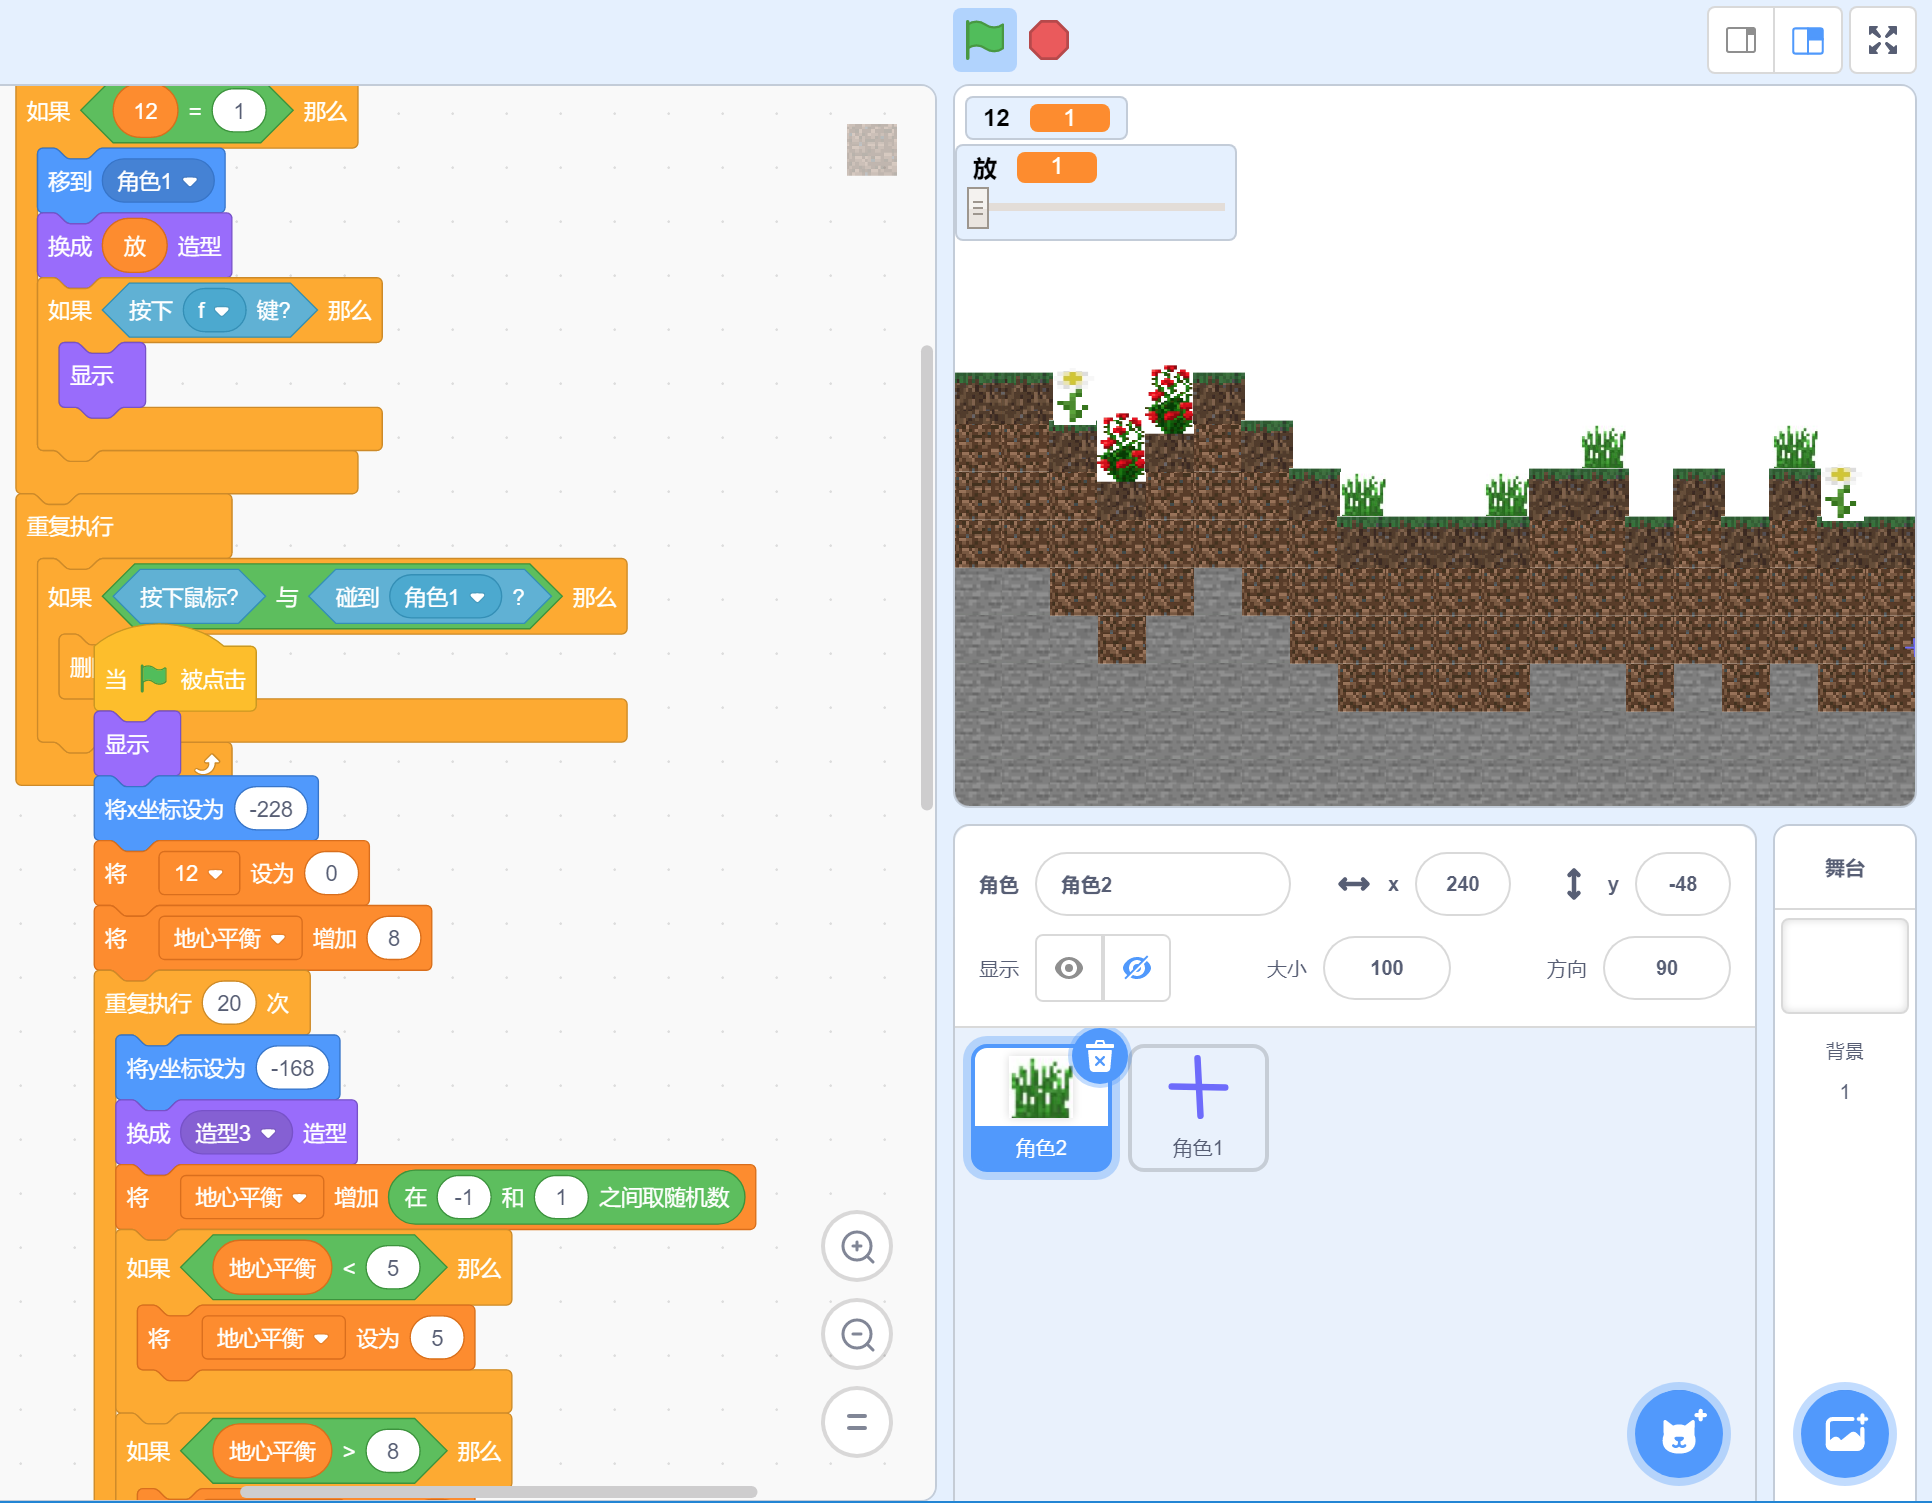Click the 12 variable in equals condition
The height and width of the screenshot is (1508, 1932).
[146, 111]
